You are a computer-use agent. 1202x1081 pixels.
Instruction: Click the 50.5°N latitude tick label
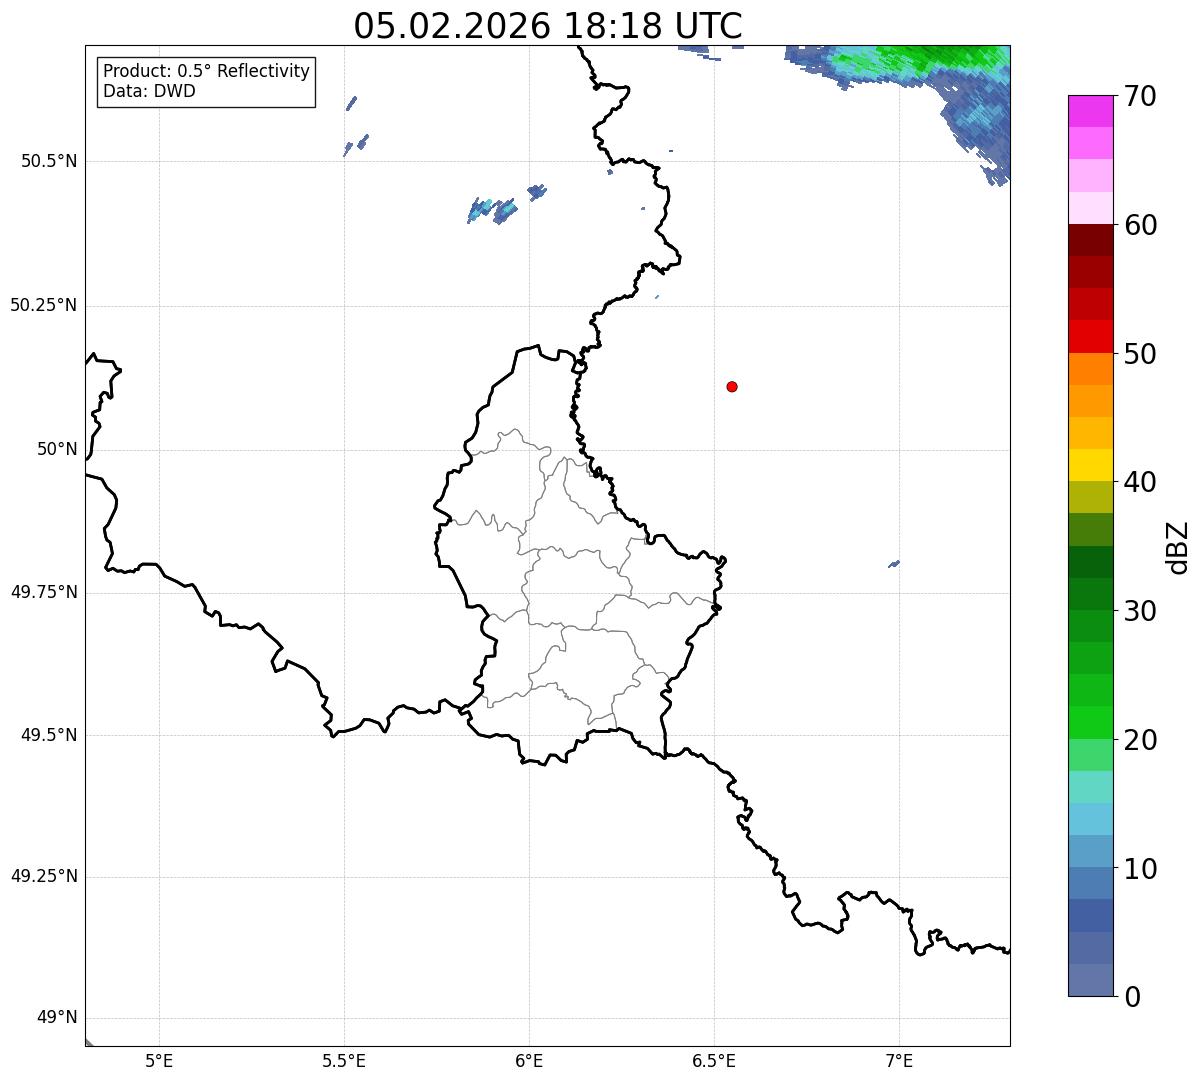point(49,161)
